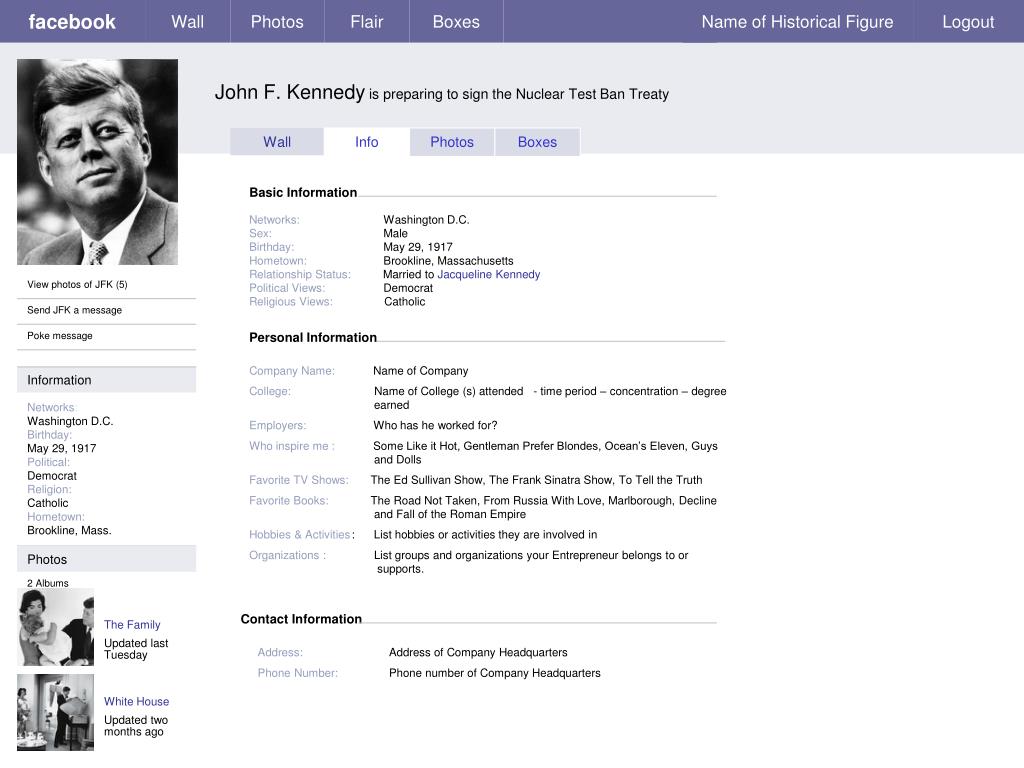Click 'Updated last Tuesday' album text
Image resolution: width=1024 pixels, height=768 pixels.
(x=136, y=649)
